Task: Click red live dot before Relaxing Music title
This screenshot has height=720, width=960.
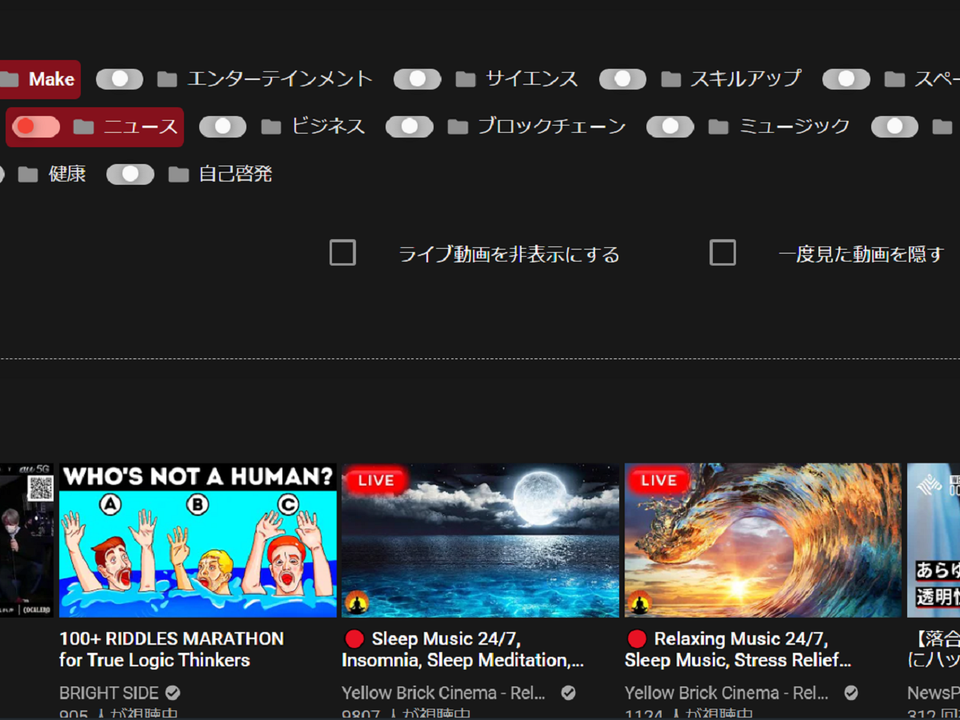Action: (x=637, y=639)
